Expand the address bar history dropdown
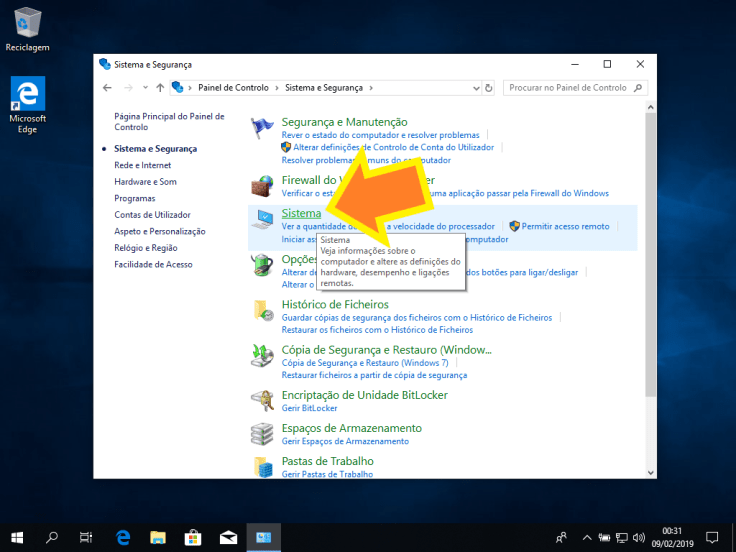 pos(474,88)
